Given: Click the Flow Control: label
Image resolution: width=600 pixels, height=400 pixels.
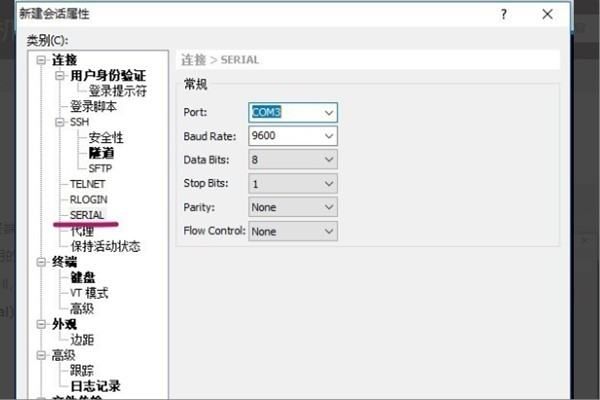Looking at the screenshot, I should 214,230.
